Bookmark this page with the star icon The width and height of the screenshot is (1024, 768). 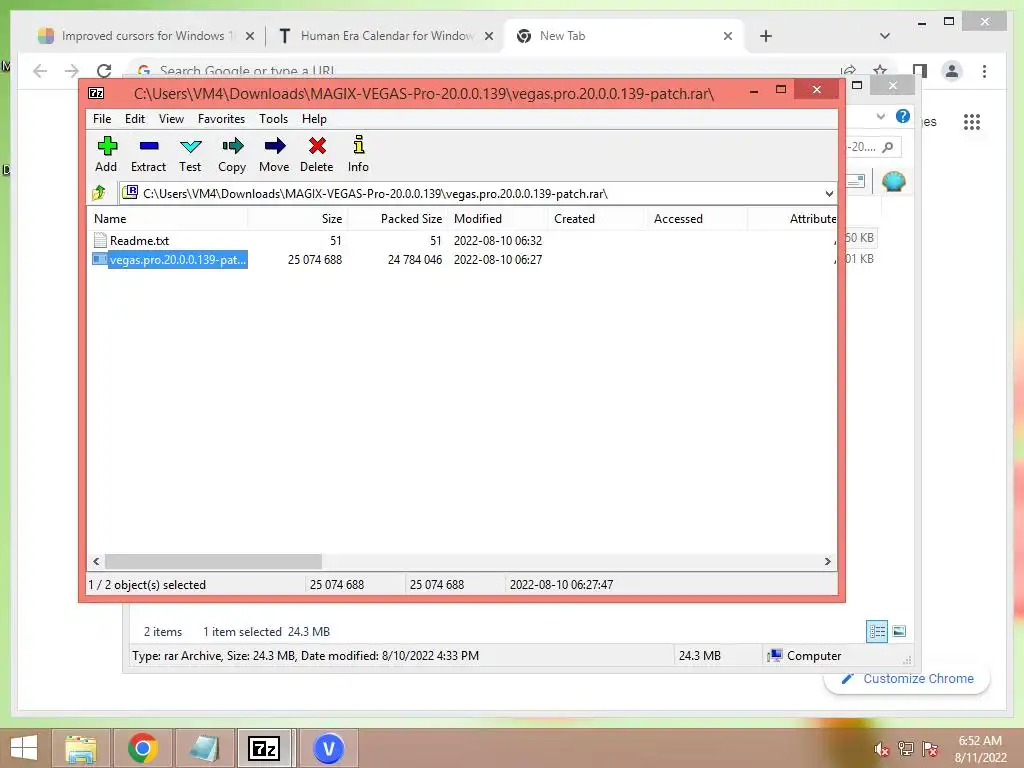pos(880,69)
